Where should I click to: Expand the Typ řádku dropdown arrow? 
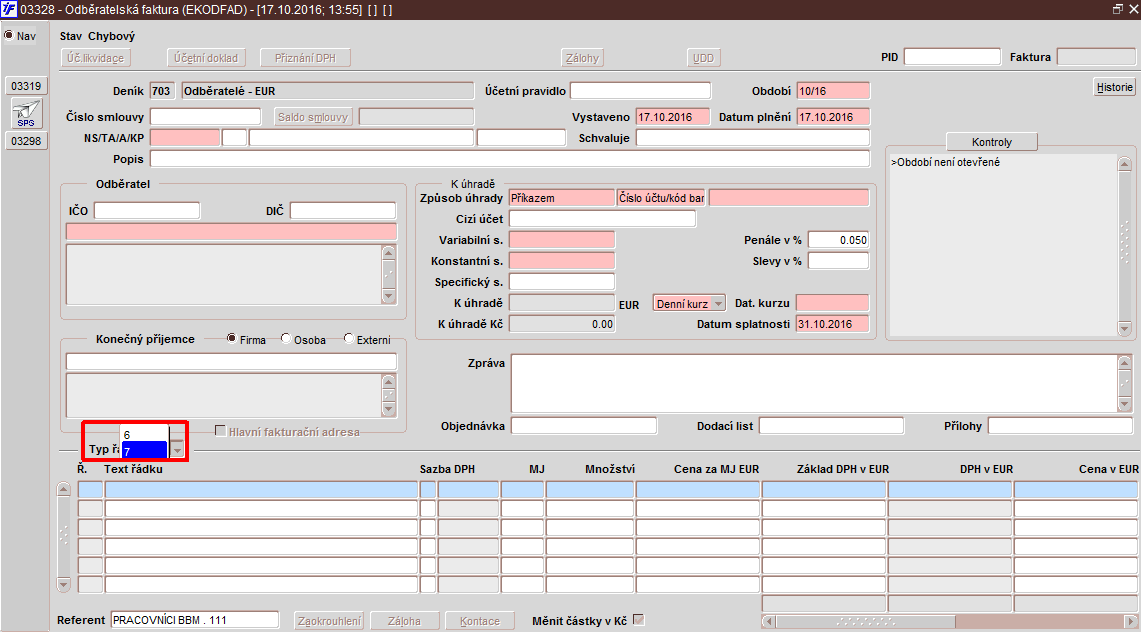(177, 449)
